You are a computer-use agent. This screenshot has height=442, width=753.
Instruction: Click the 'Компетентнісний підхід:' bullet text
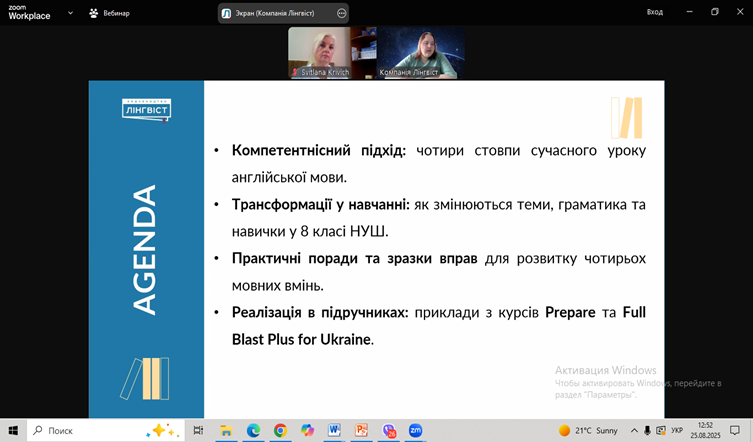319,150
